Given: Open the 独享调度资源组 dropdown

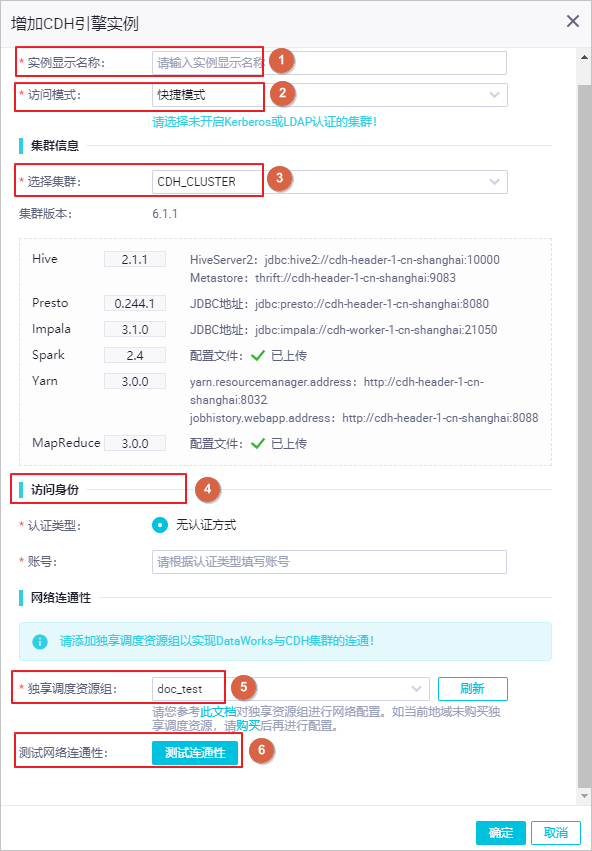Looking at the screenshot, I should click(290, 689).
